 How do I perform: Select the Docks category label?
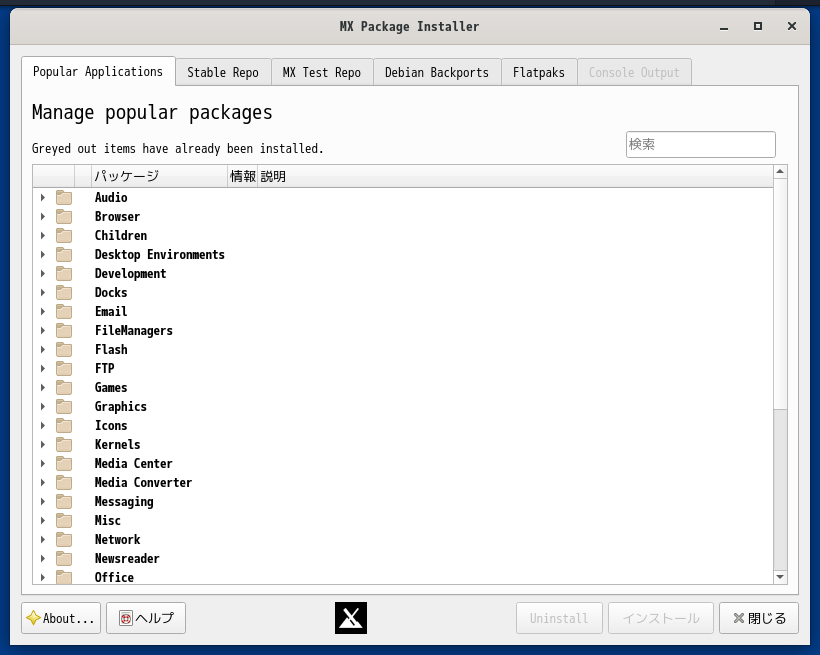coord(111,292)
